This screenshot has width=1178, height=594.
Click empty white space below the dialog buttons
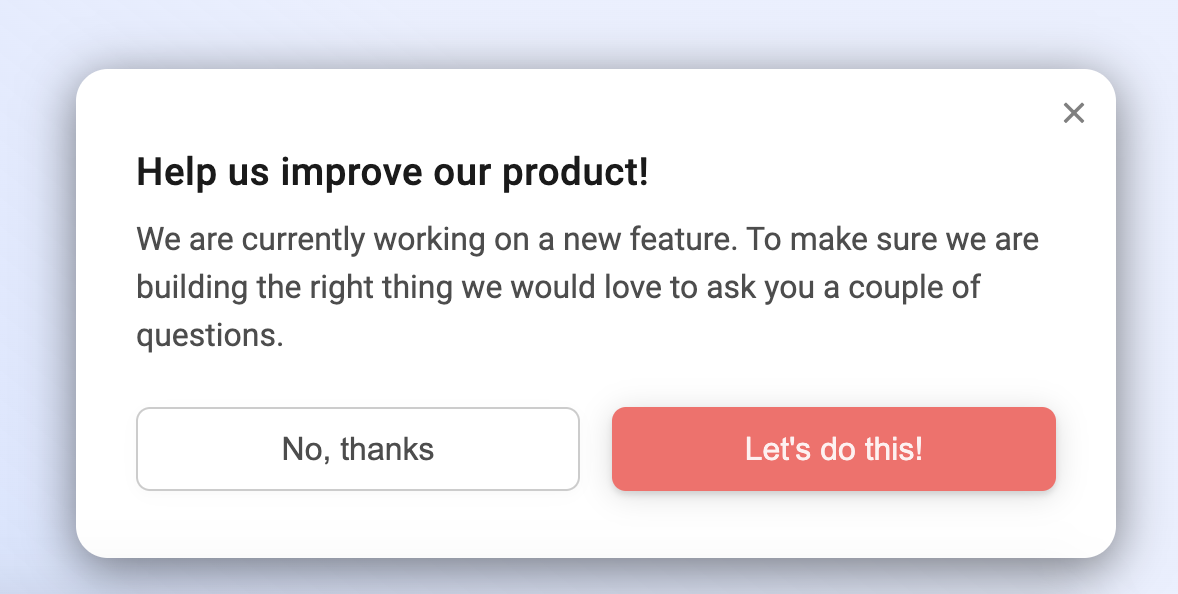pyautogui.click(x=595, y=524)
